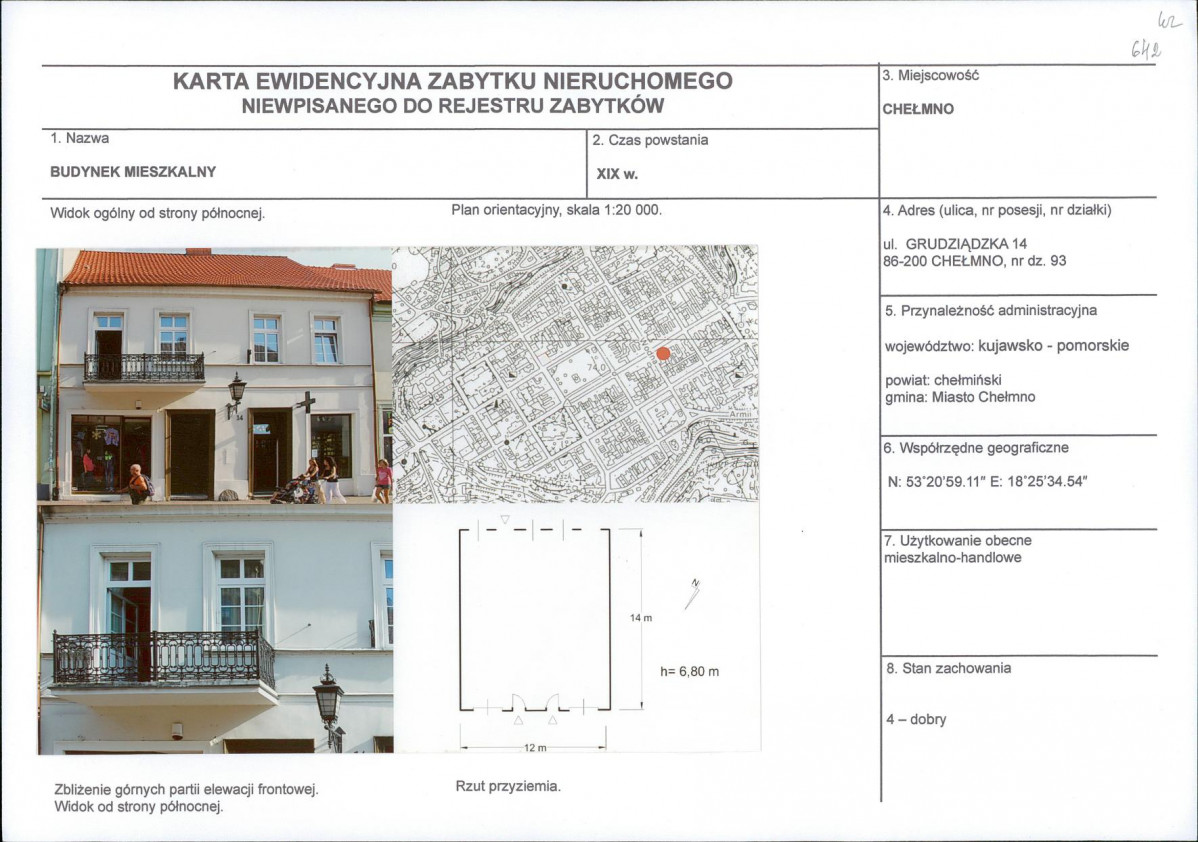Click the line 'gmina: Miasto Chełmno'

pos(960,397)
